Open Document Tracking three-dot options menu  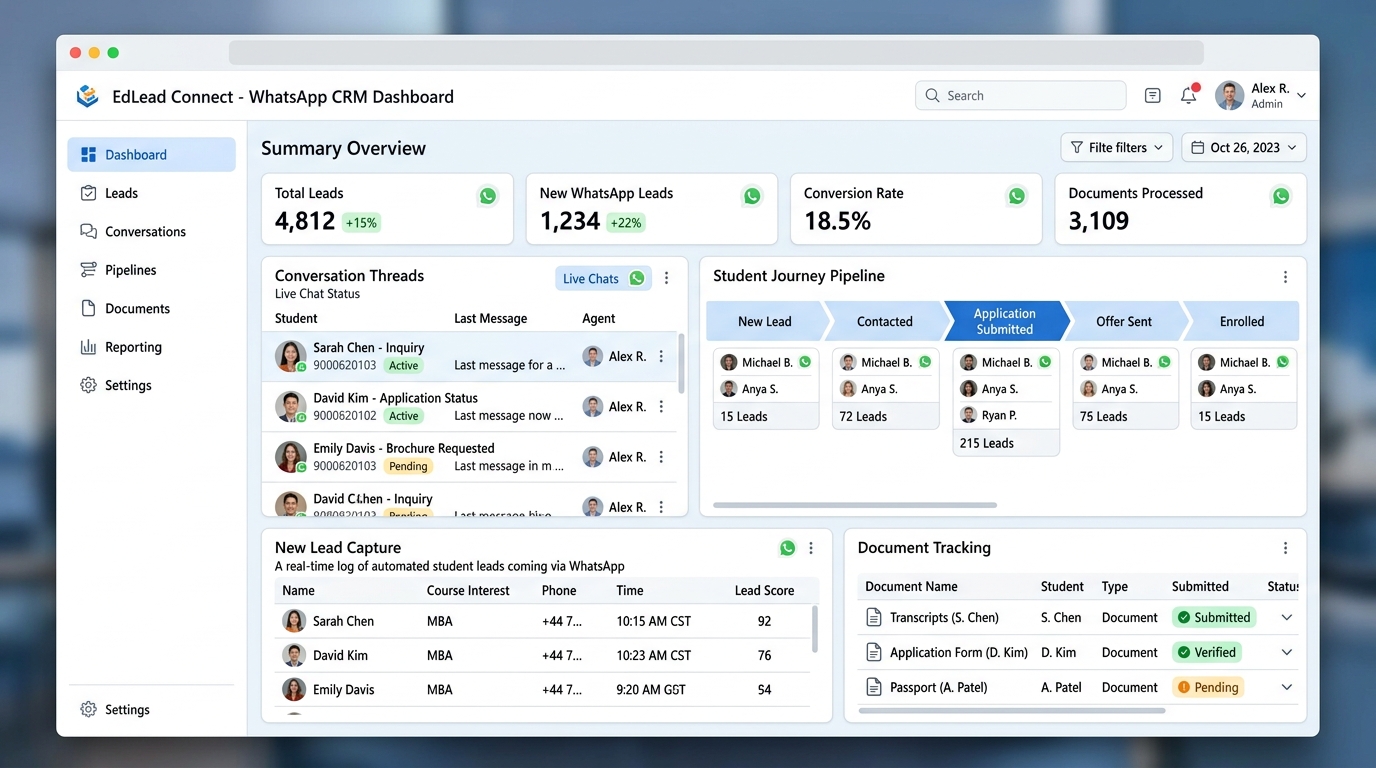pyautogui.click(x=1285, y=548)
